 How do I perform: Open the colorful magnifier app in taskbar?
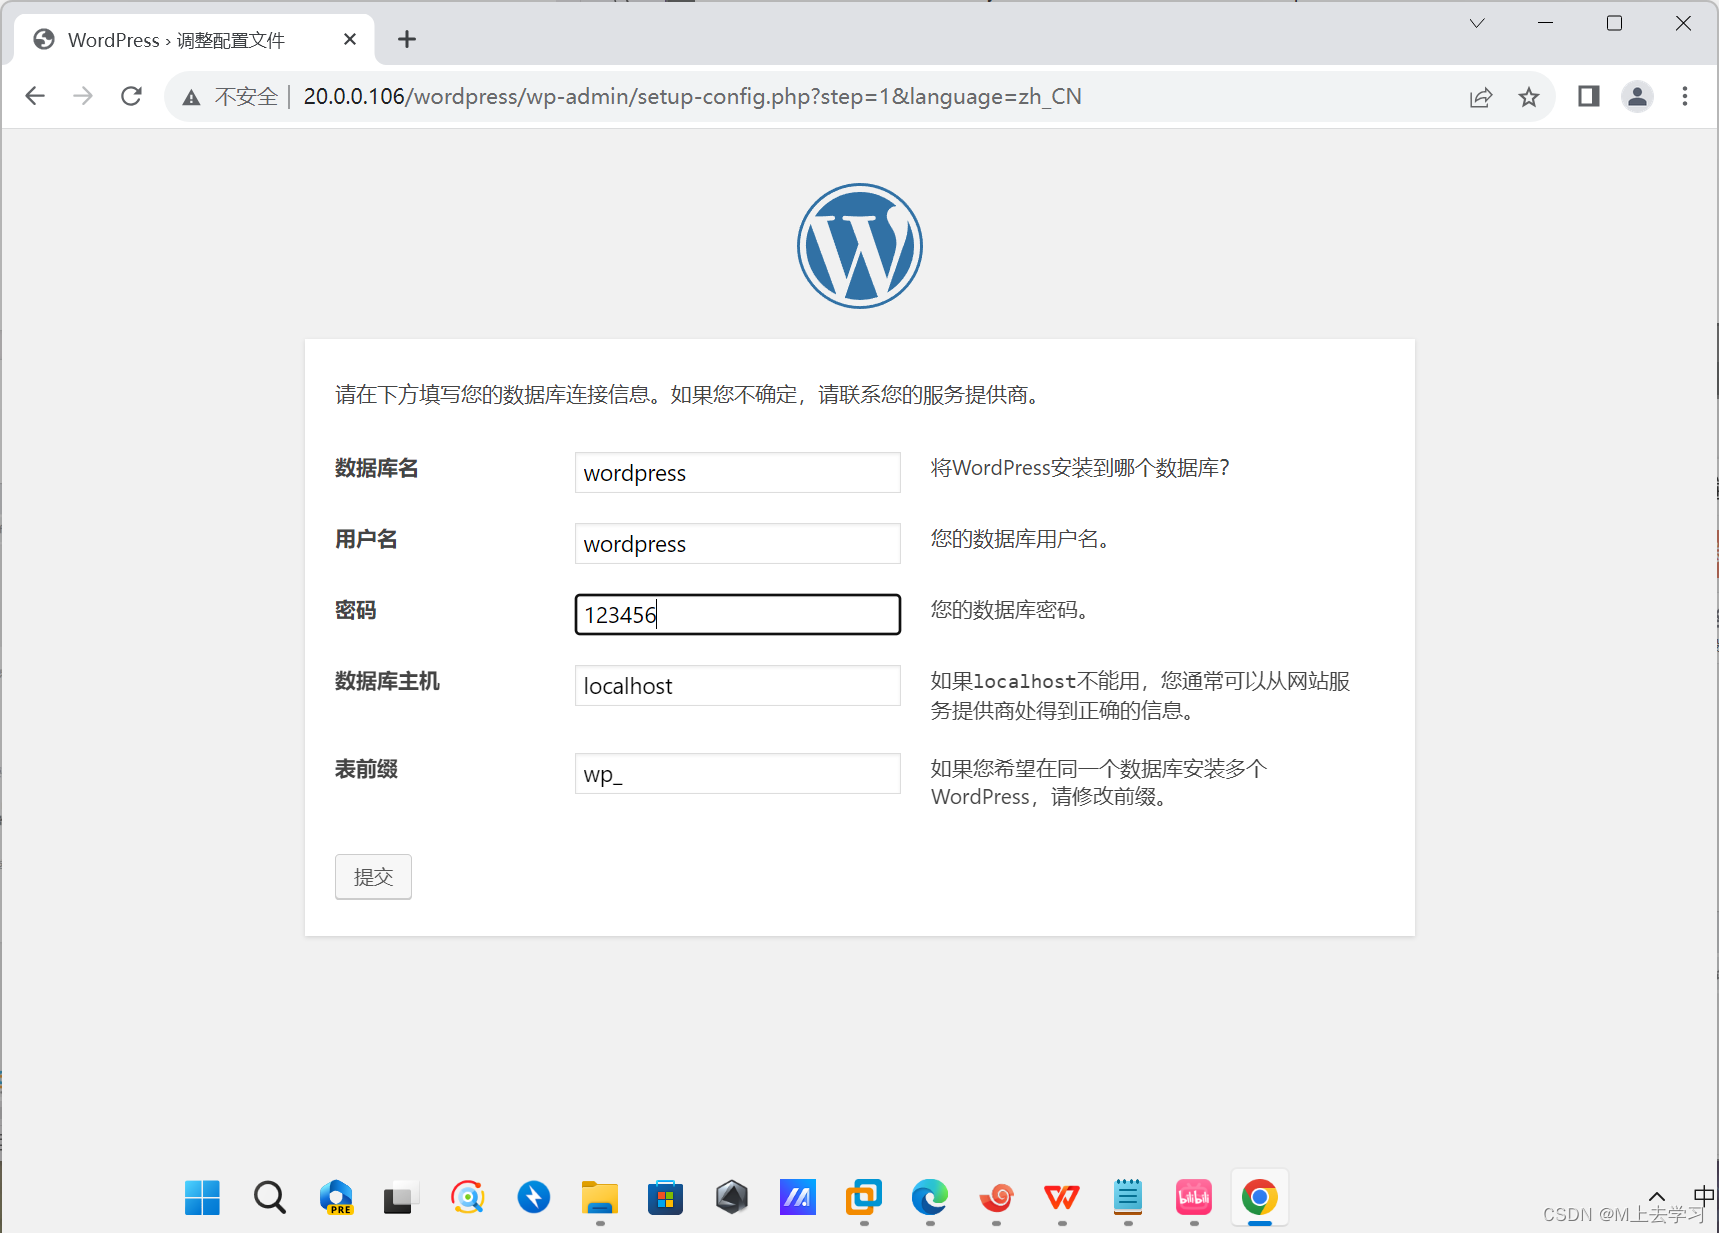coord(467,1197)
